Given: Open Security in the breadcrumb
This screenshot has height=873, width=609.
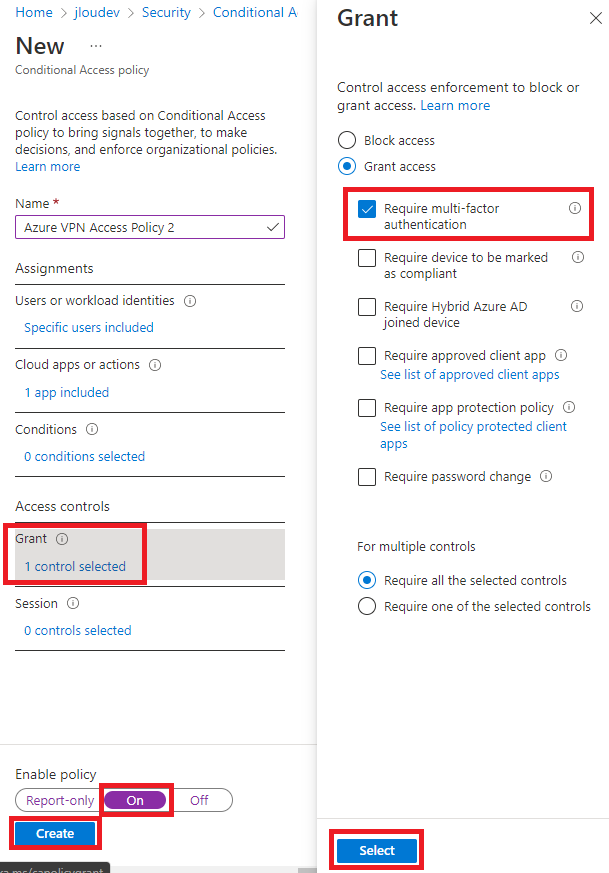Looking at the screenshot, I should click(166, 12).
